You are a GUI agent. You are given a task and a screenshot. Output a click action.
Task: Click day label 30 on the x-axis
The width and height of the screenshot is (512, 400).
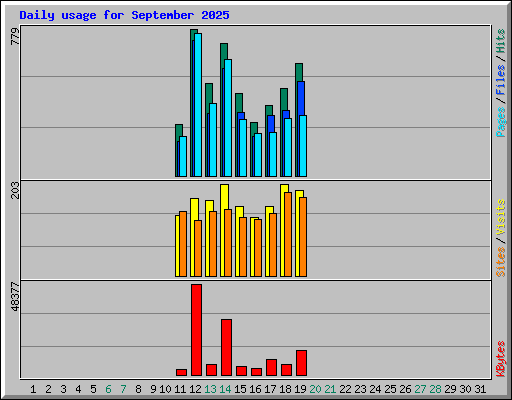coord(465,389)
